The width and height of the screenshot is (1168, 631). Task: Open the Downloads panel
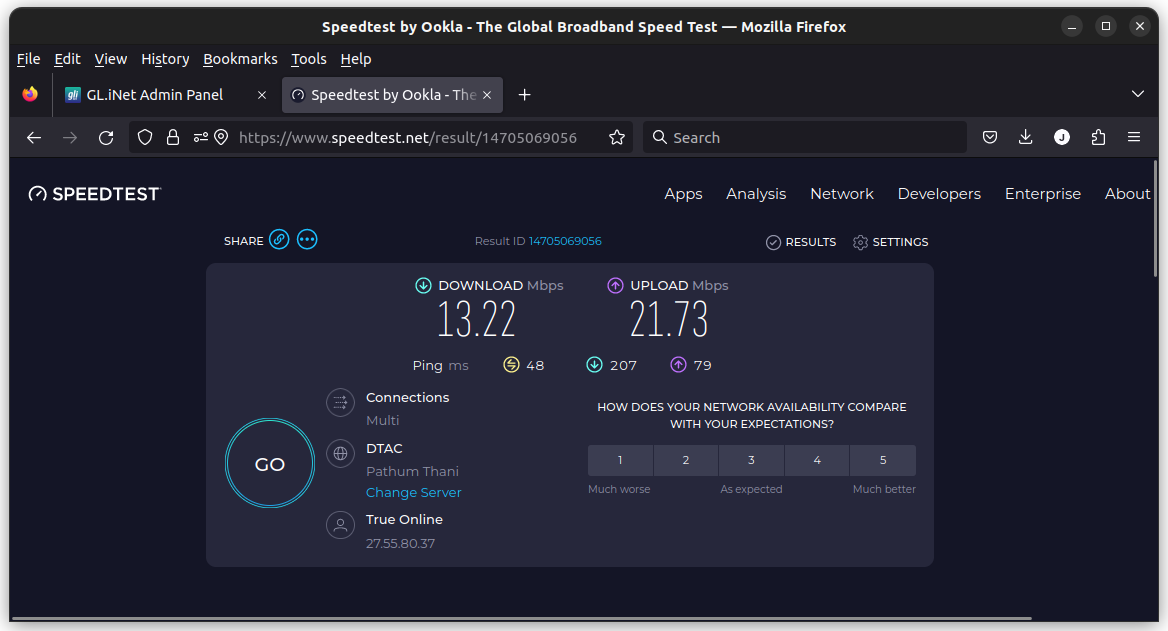1026,138
